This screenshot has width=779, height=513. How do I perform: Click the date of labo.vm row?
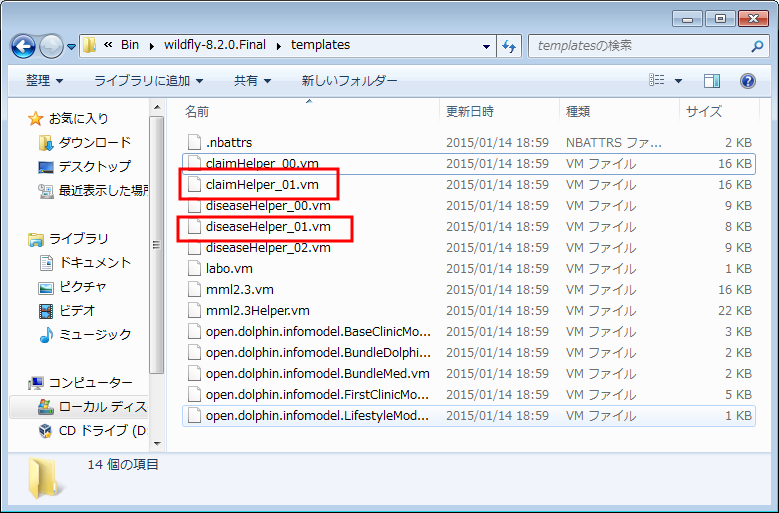[497, 268]
